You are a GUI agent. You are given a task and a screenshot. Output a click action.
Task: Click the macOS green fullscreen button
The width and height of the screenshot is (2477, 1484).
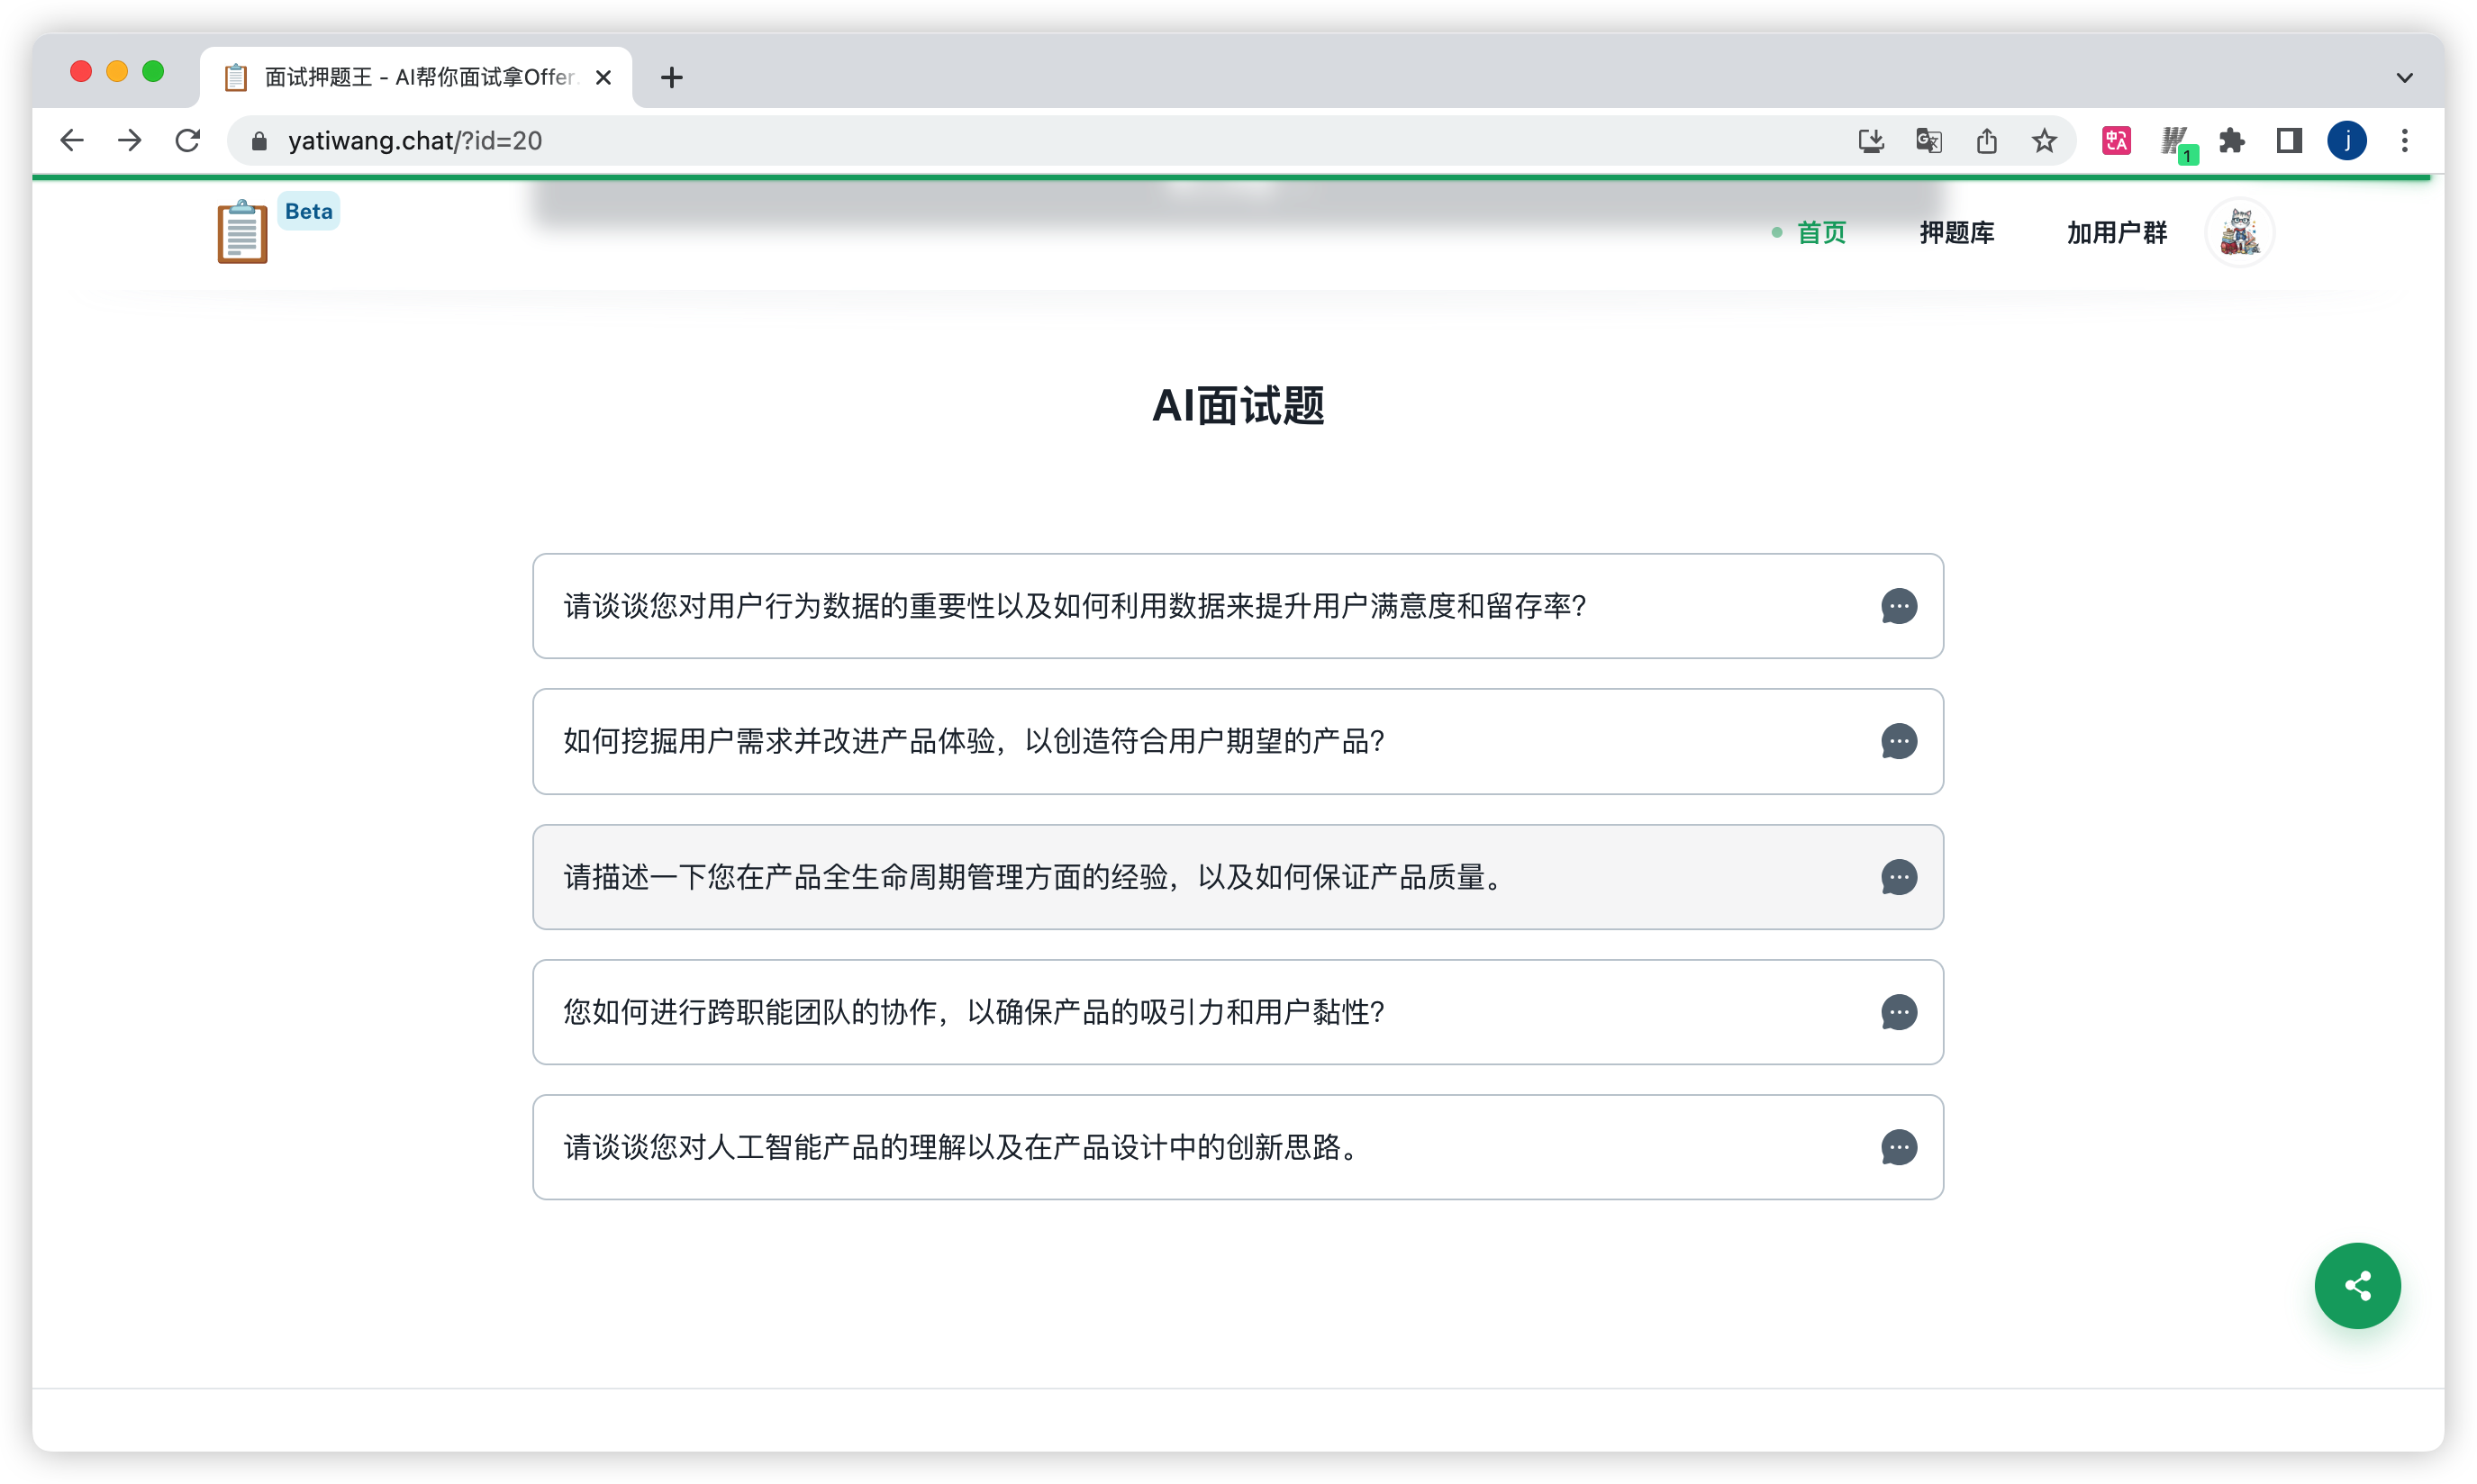point(153,71)
